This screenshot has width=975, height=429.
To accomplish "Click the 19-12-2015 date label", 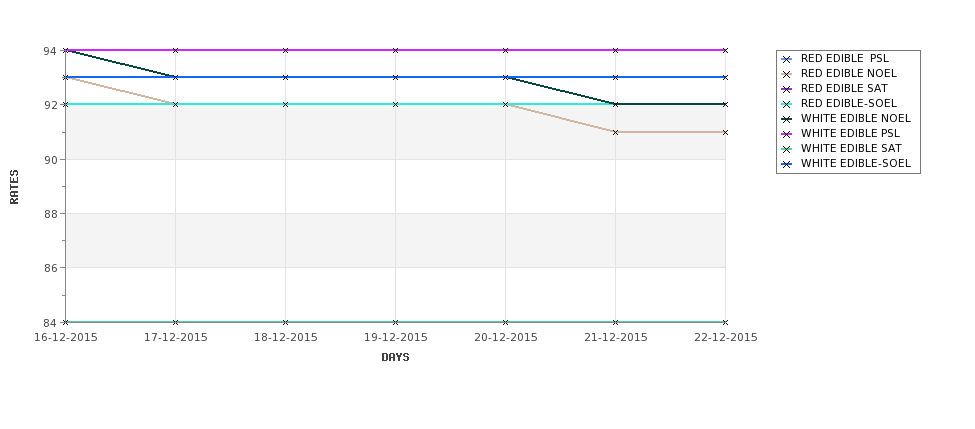I will (395, 338).
